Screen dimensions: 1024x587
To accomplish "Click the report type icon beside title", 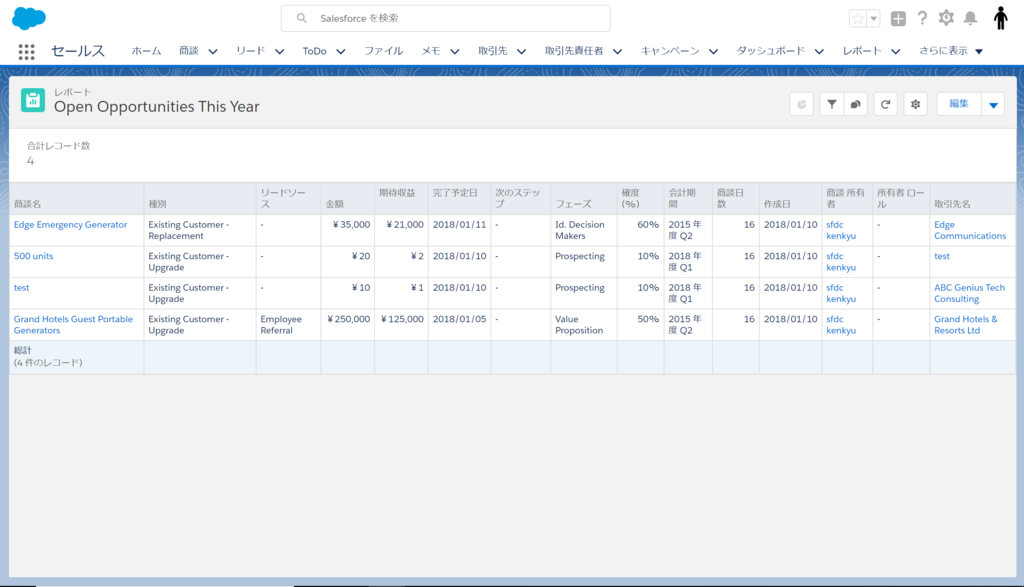I will 33,101.
